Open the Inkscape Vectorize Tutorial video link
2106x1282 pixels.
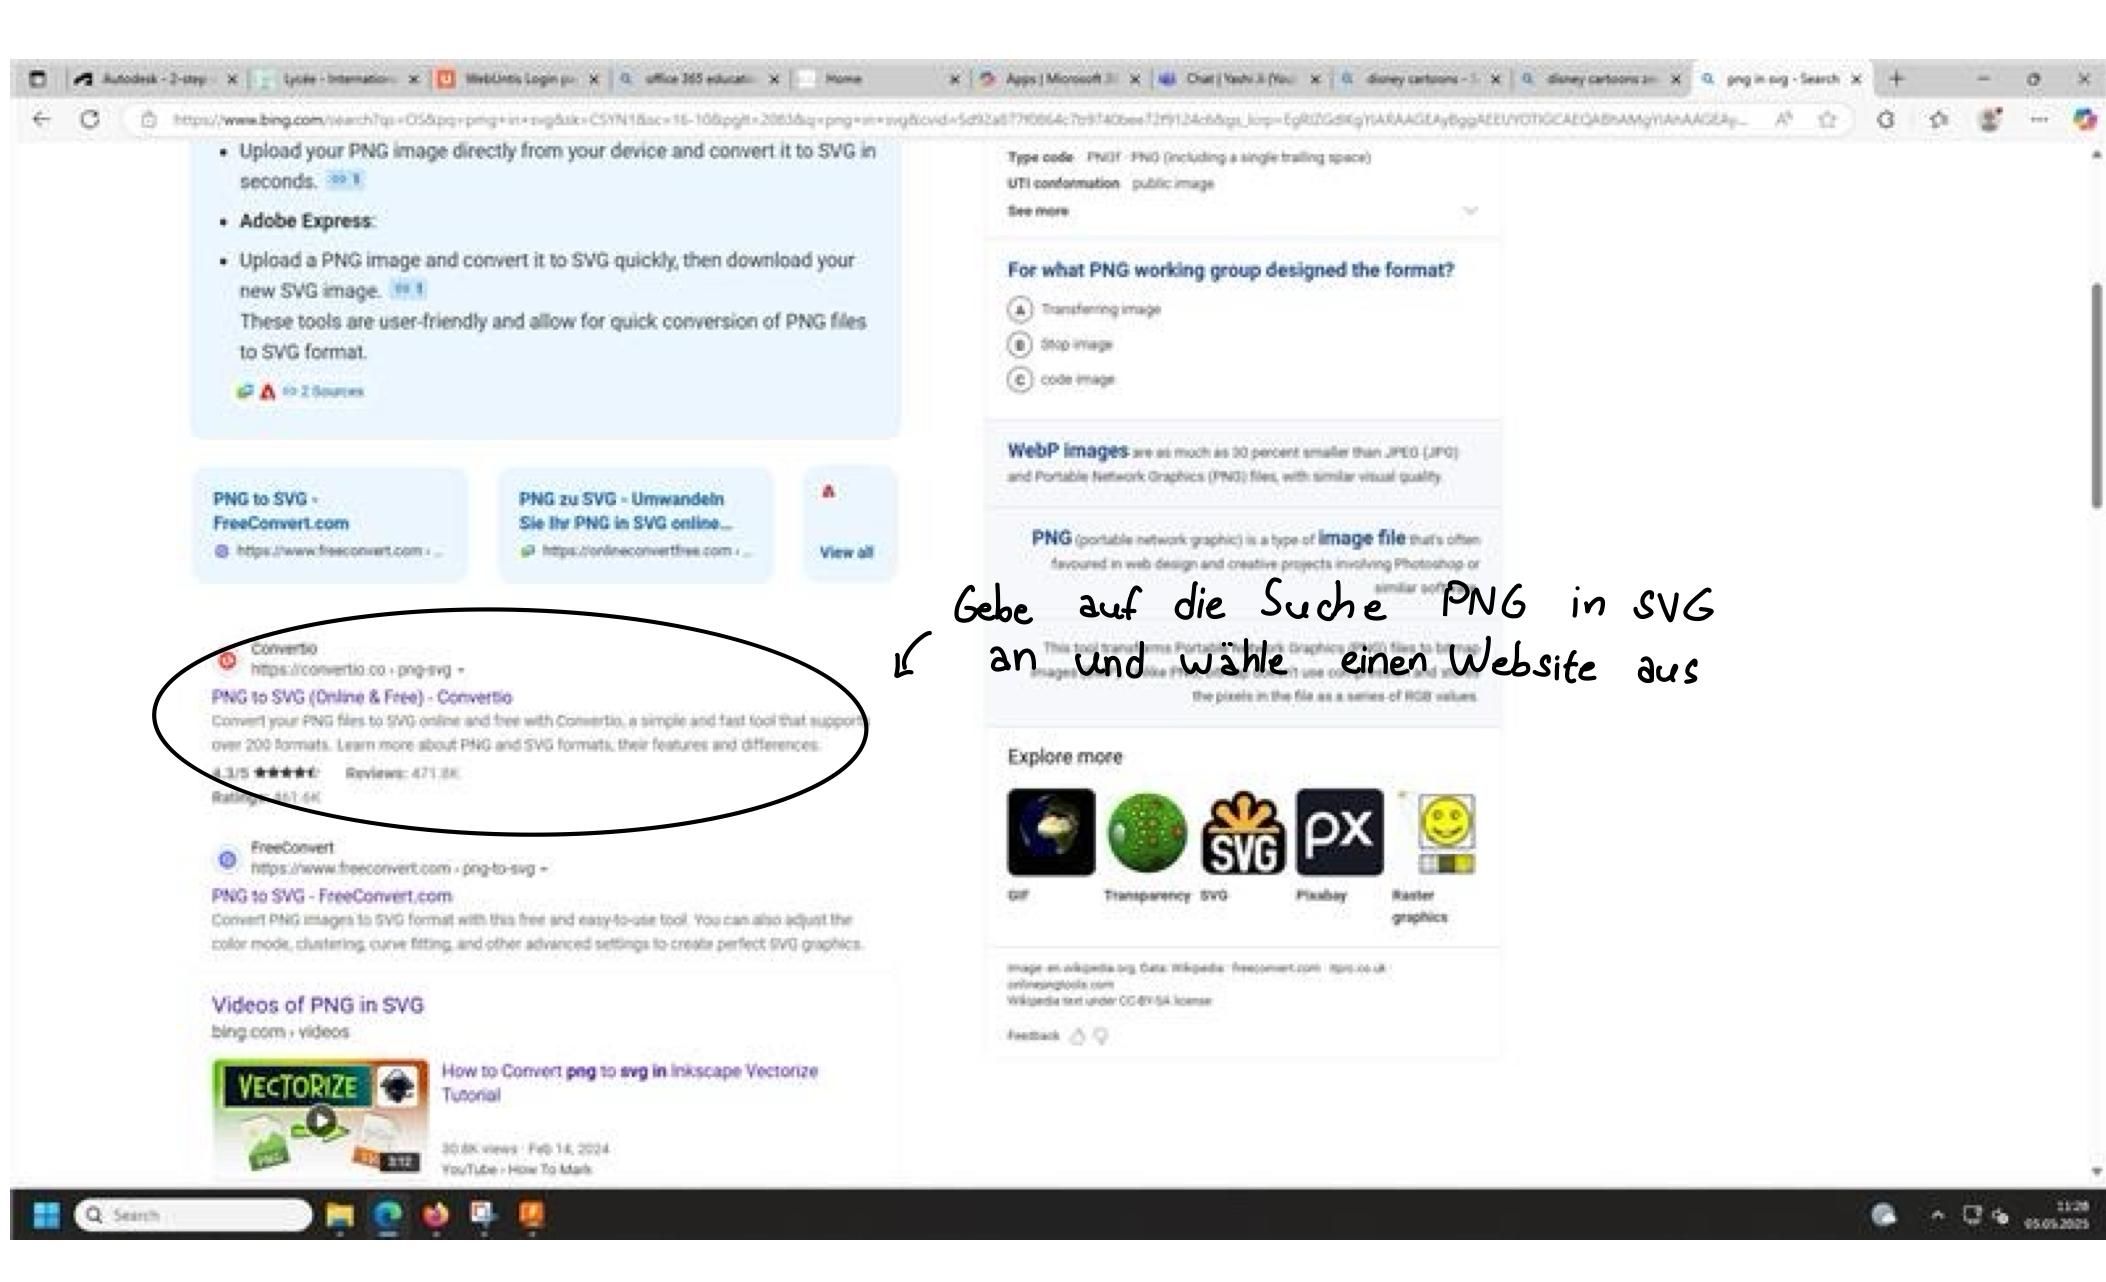click(630, 1083)
